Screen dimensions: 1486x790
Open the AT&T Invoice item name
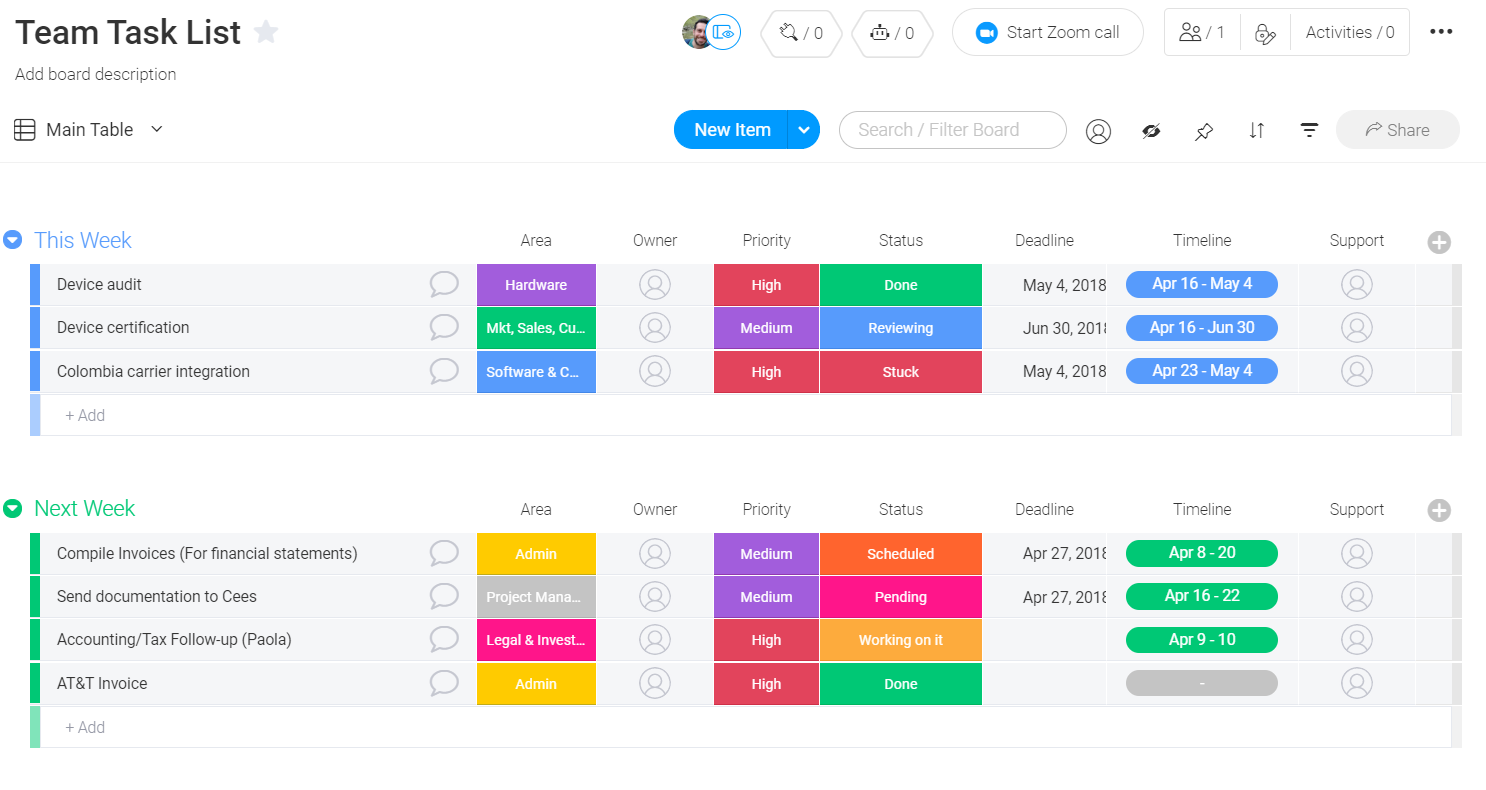point(102,684)
